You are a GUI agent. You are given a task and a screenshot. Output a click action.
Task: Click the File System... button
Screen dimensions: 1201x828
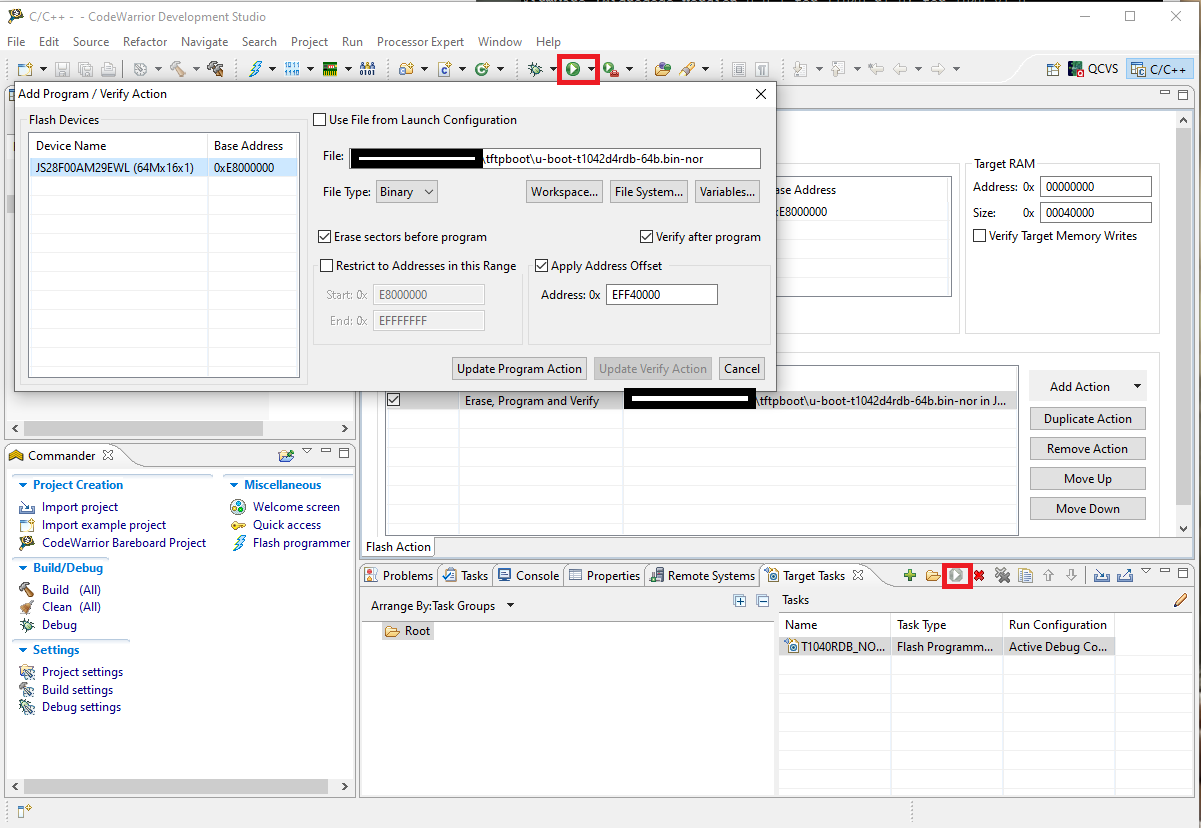tap(649, 192)
